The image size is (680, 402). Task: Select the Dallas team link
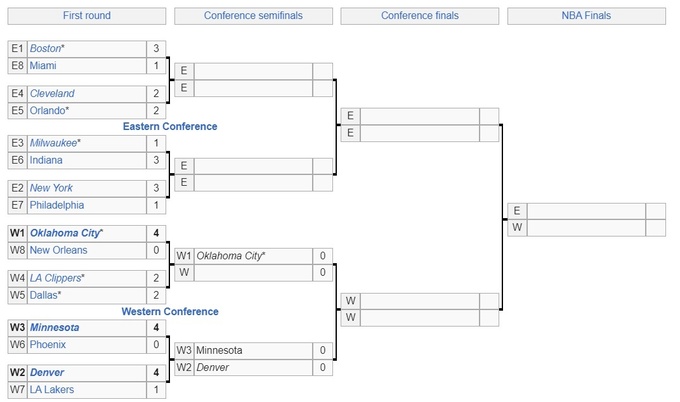(46, 295)
